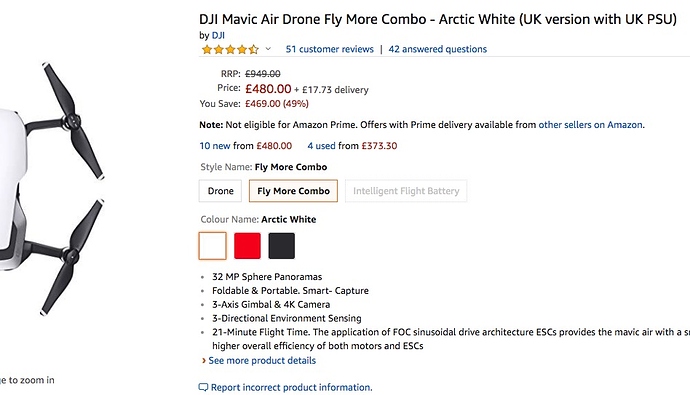Click the star rating icons
Image resolution: width=690 pixels, height=395 pixels.
click(x=230, y=49)
